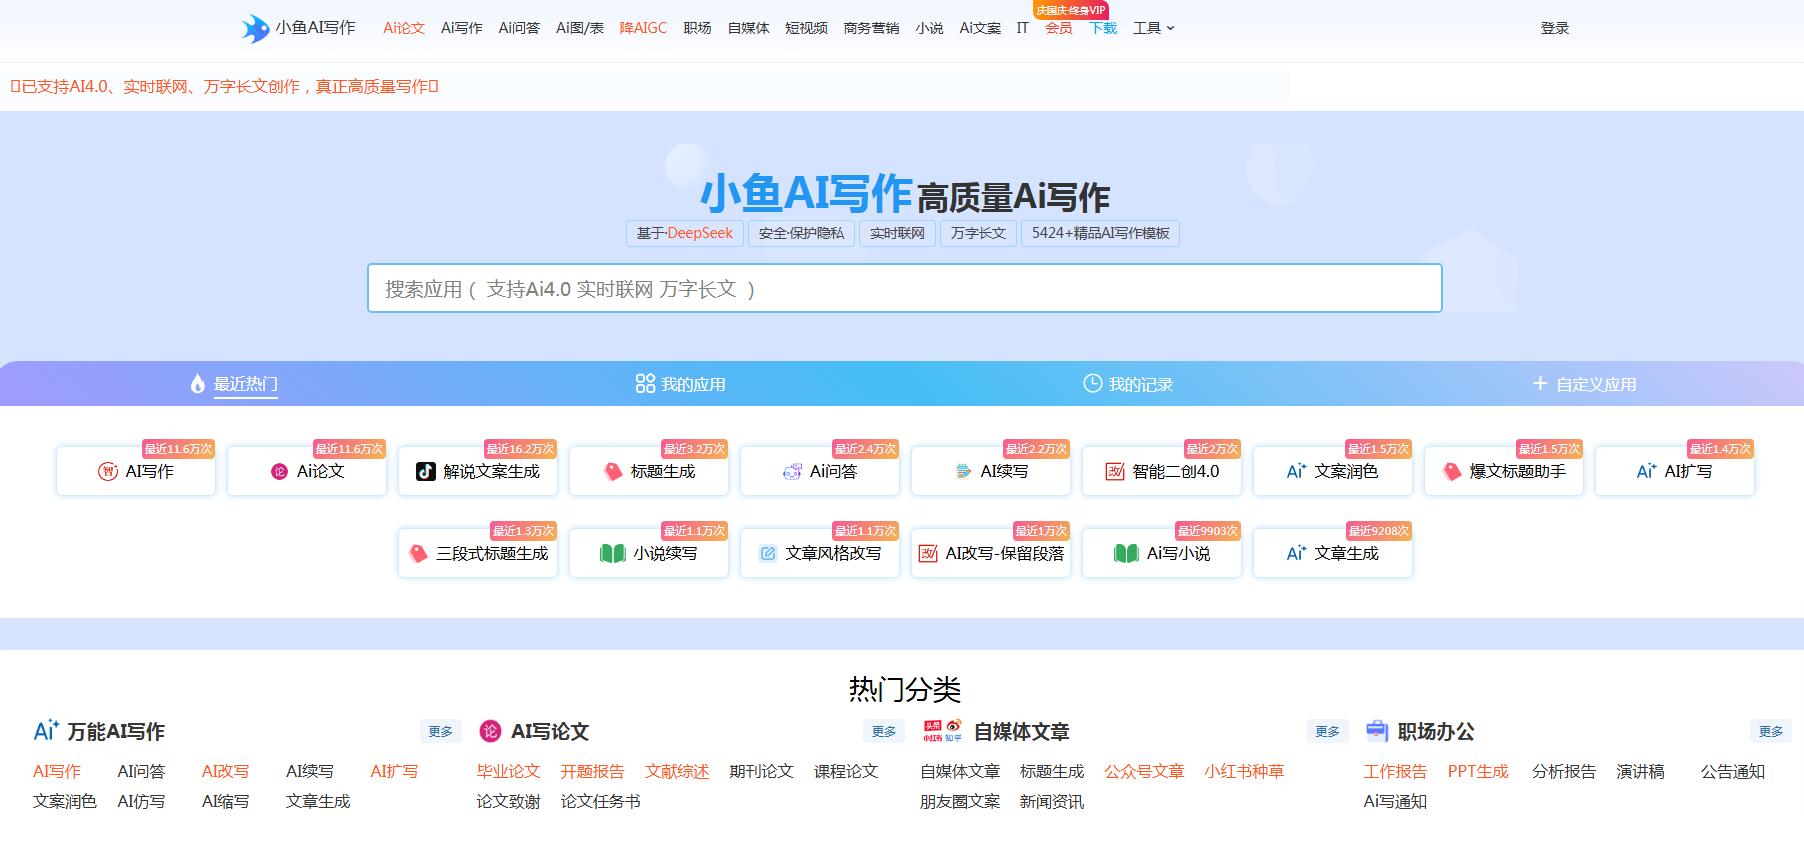This screenshot has width=1804, height=862.
Task: Switch to the 我的记录 tab
Action: [1128, 384]
